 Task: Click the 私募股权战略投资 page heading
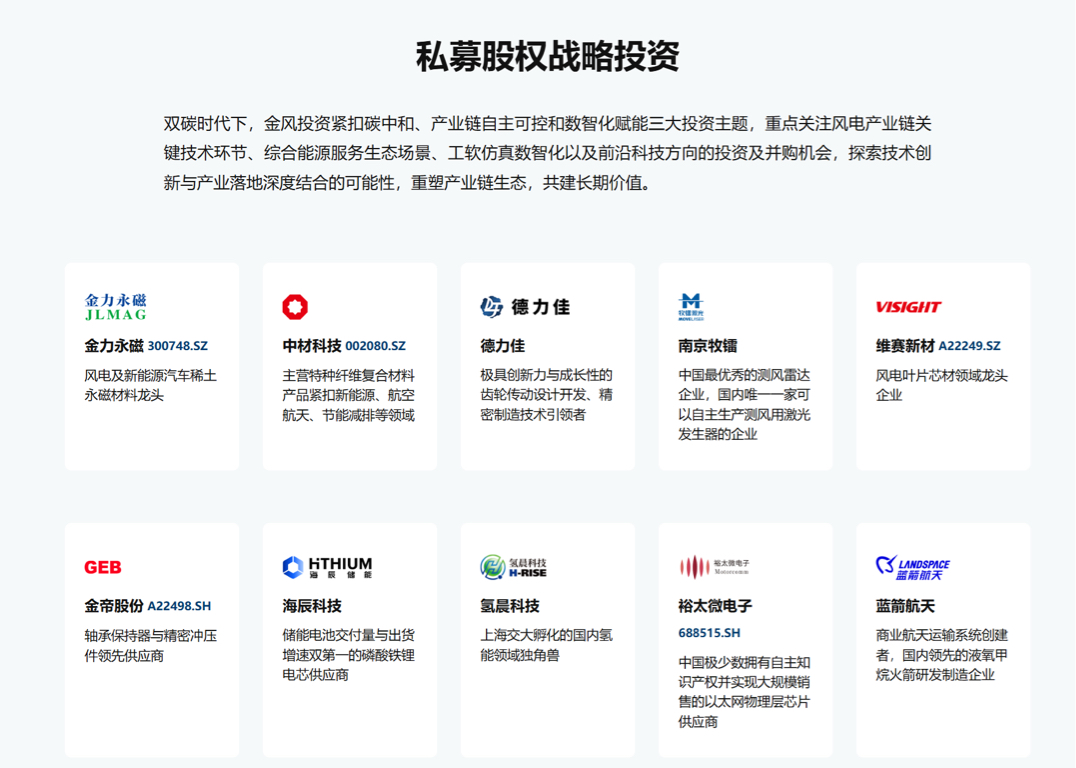point(548,56)
